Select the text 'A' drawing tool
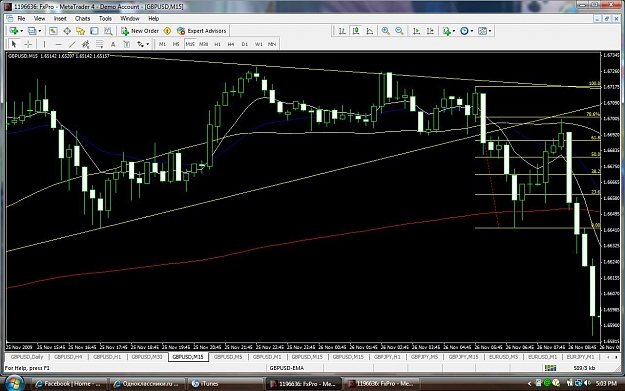Viewport: 625px width, 391px height. 113,44
